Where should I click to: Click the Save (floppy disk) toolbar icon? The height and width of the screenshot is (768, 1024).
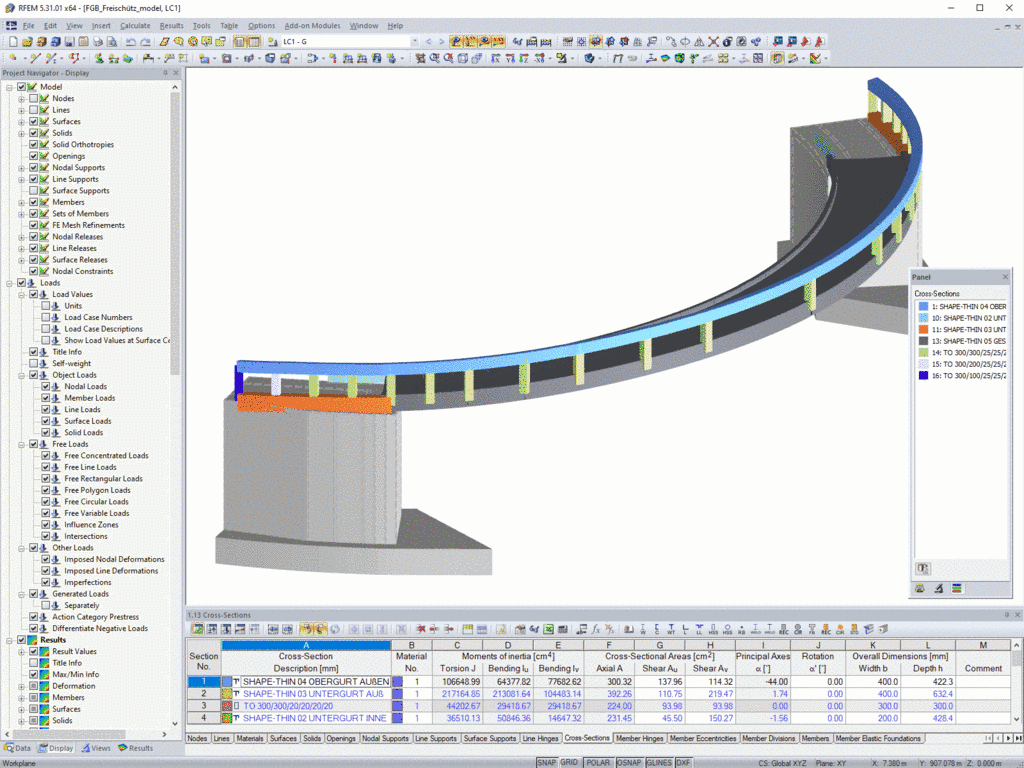(x=69, y=42)
